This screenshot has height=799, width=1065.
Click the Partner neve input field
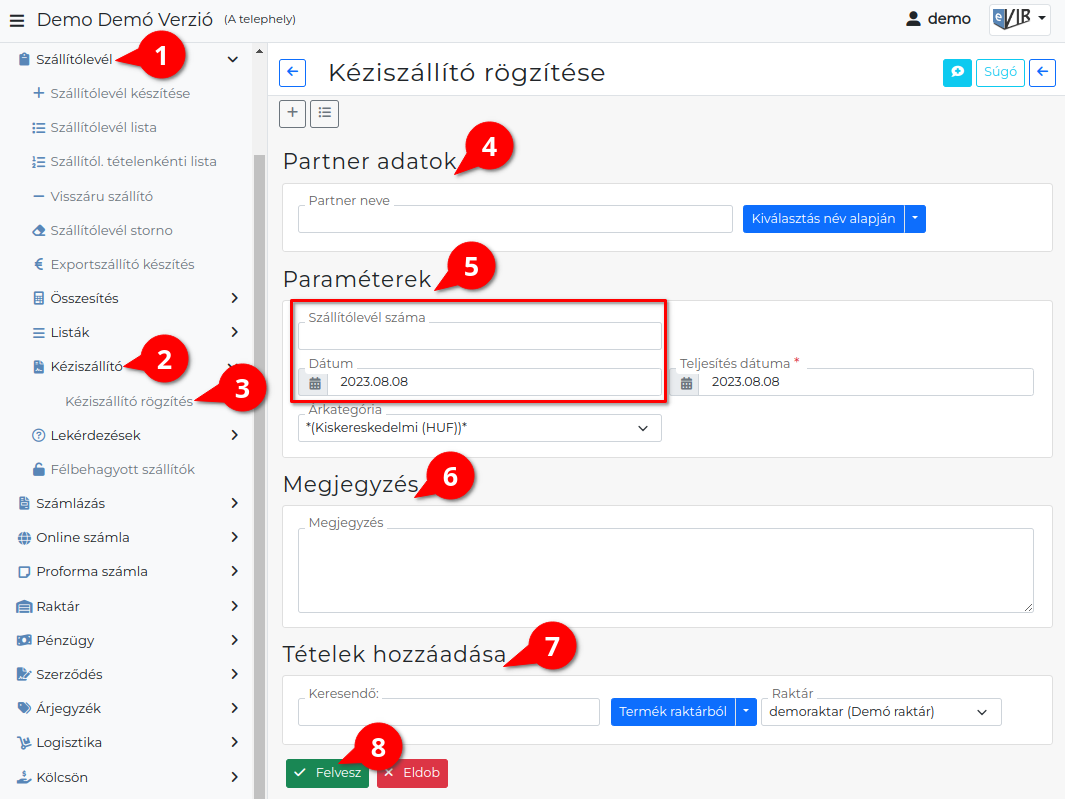point(515,219)
